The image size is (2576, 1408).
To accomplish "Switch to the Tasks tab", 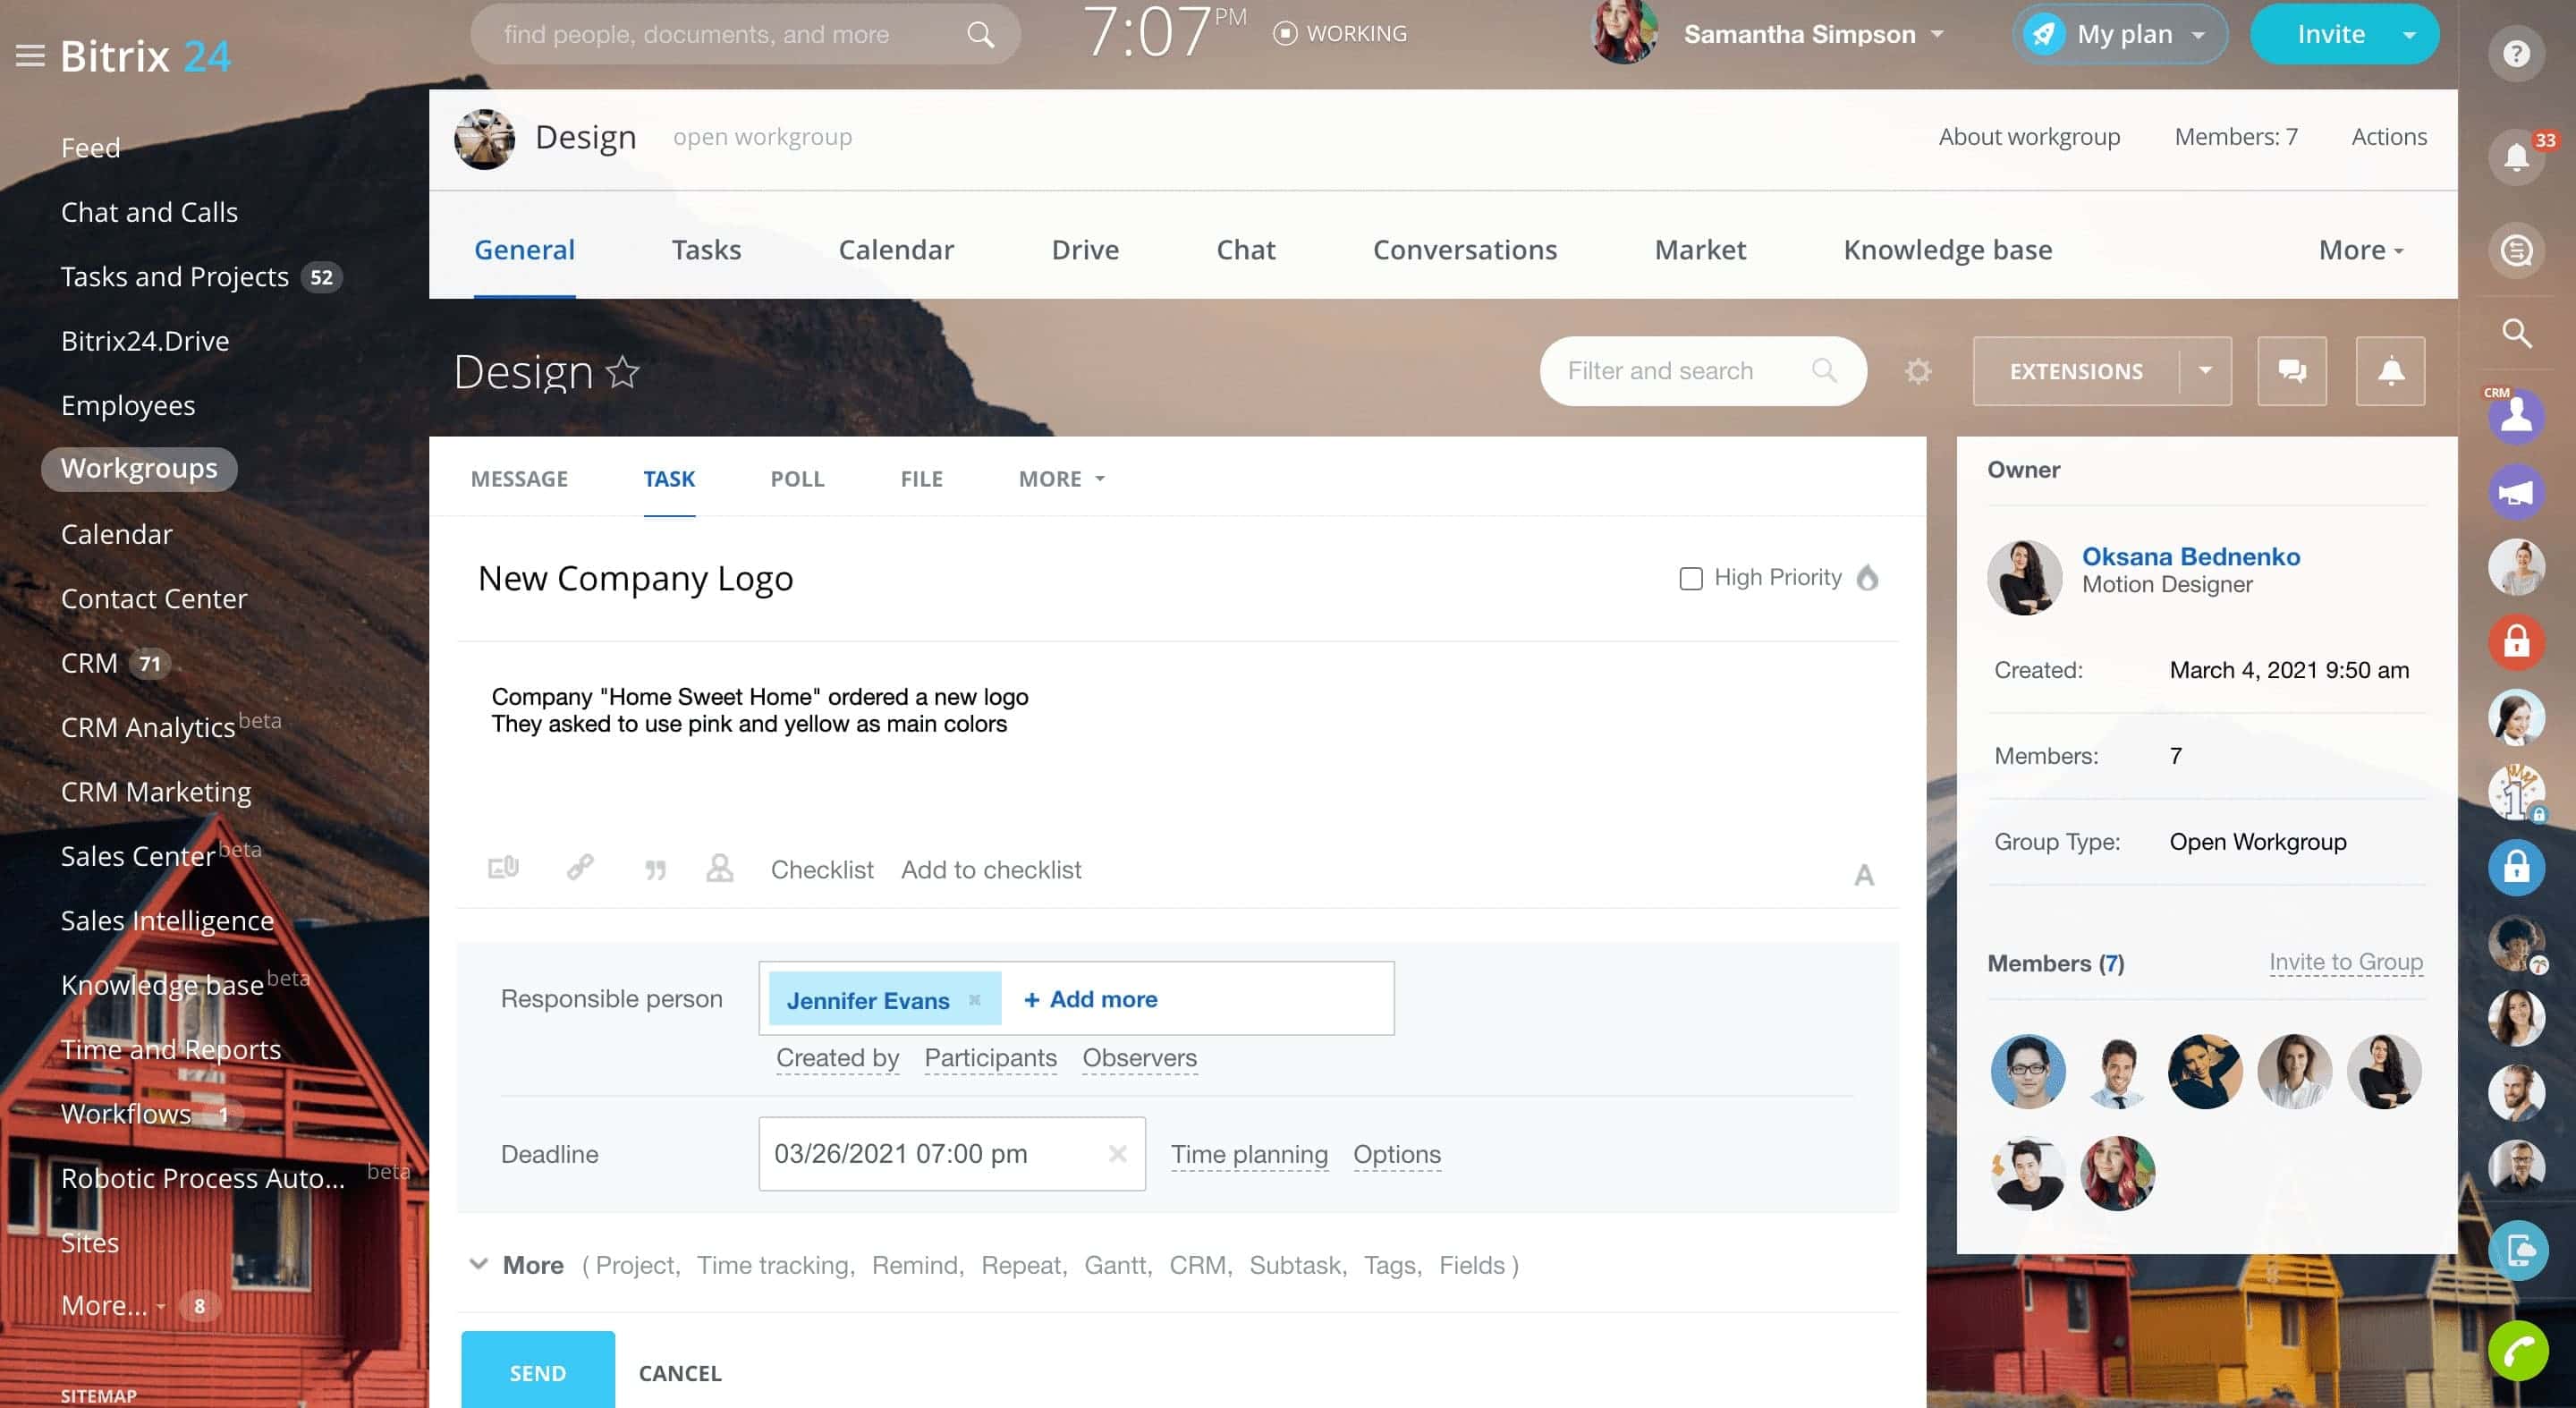I will click(x=706, y=249).
